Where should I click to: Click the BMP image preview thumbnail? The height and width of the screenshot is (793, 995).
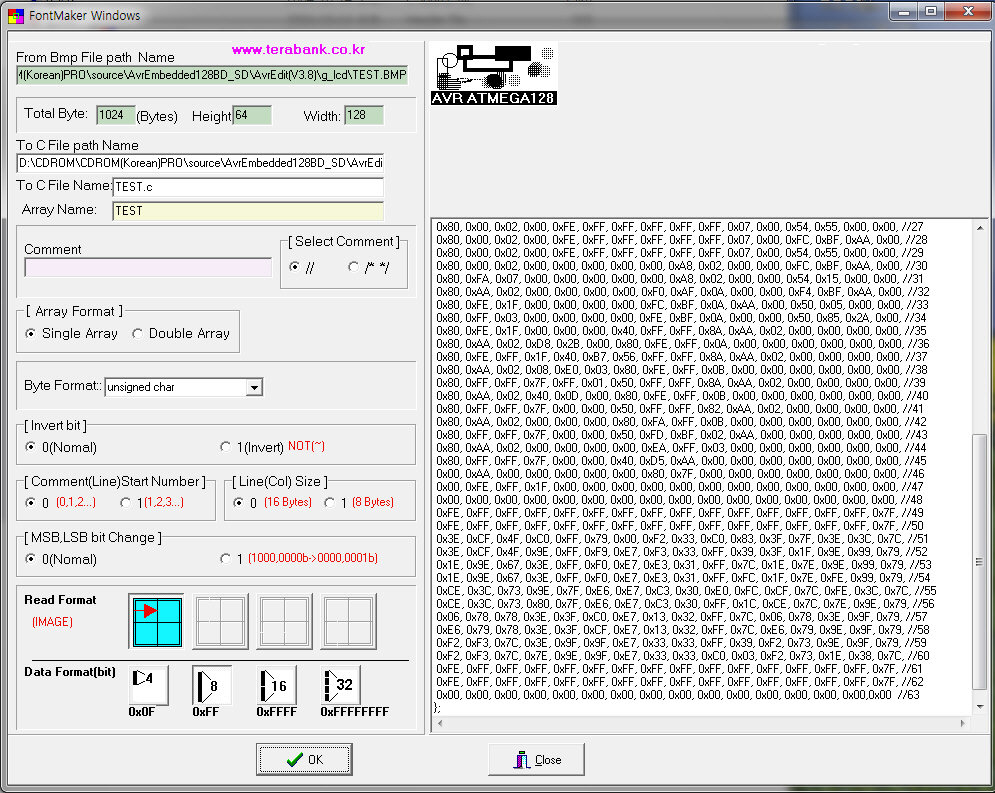[495, 75]
